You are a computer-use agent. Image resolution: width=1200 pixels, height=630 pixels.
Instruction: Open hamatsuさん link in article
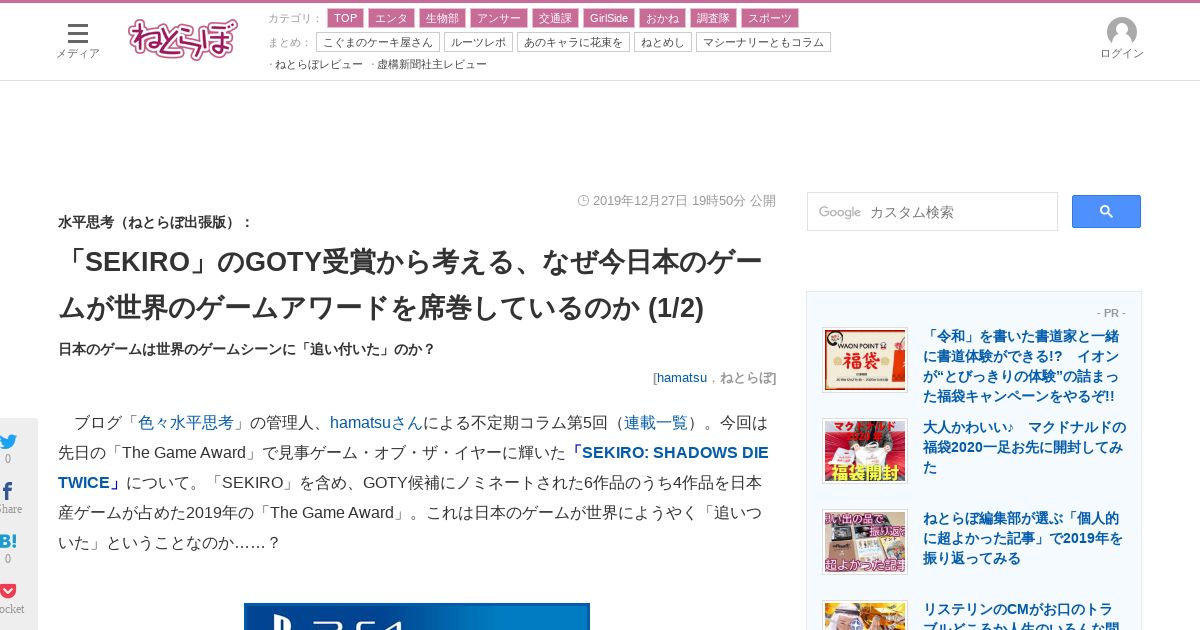tap(376, 422)
